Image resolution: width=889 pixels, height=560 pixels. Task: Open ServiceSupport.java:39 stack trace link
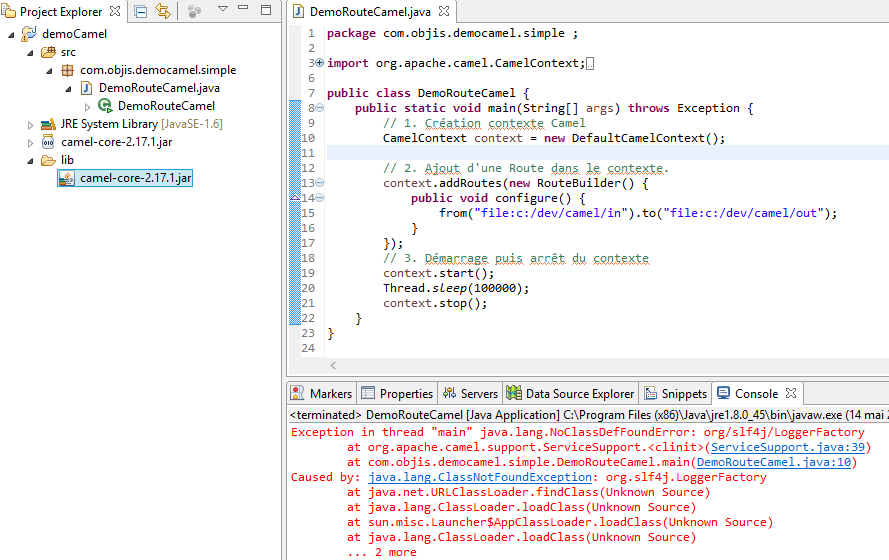tap(788, 447)
